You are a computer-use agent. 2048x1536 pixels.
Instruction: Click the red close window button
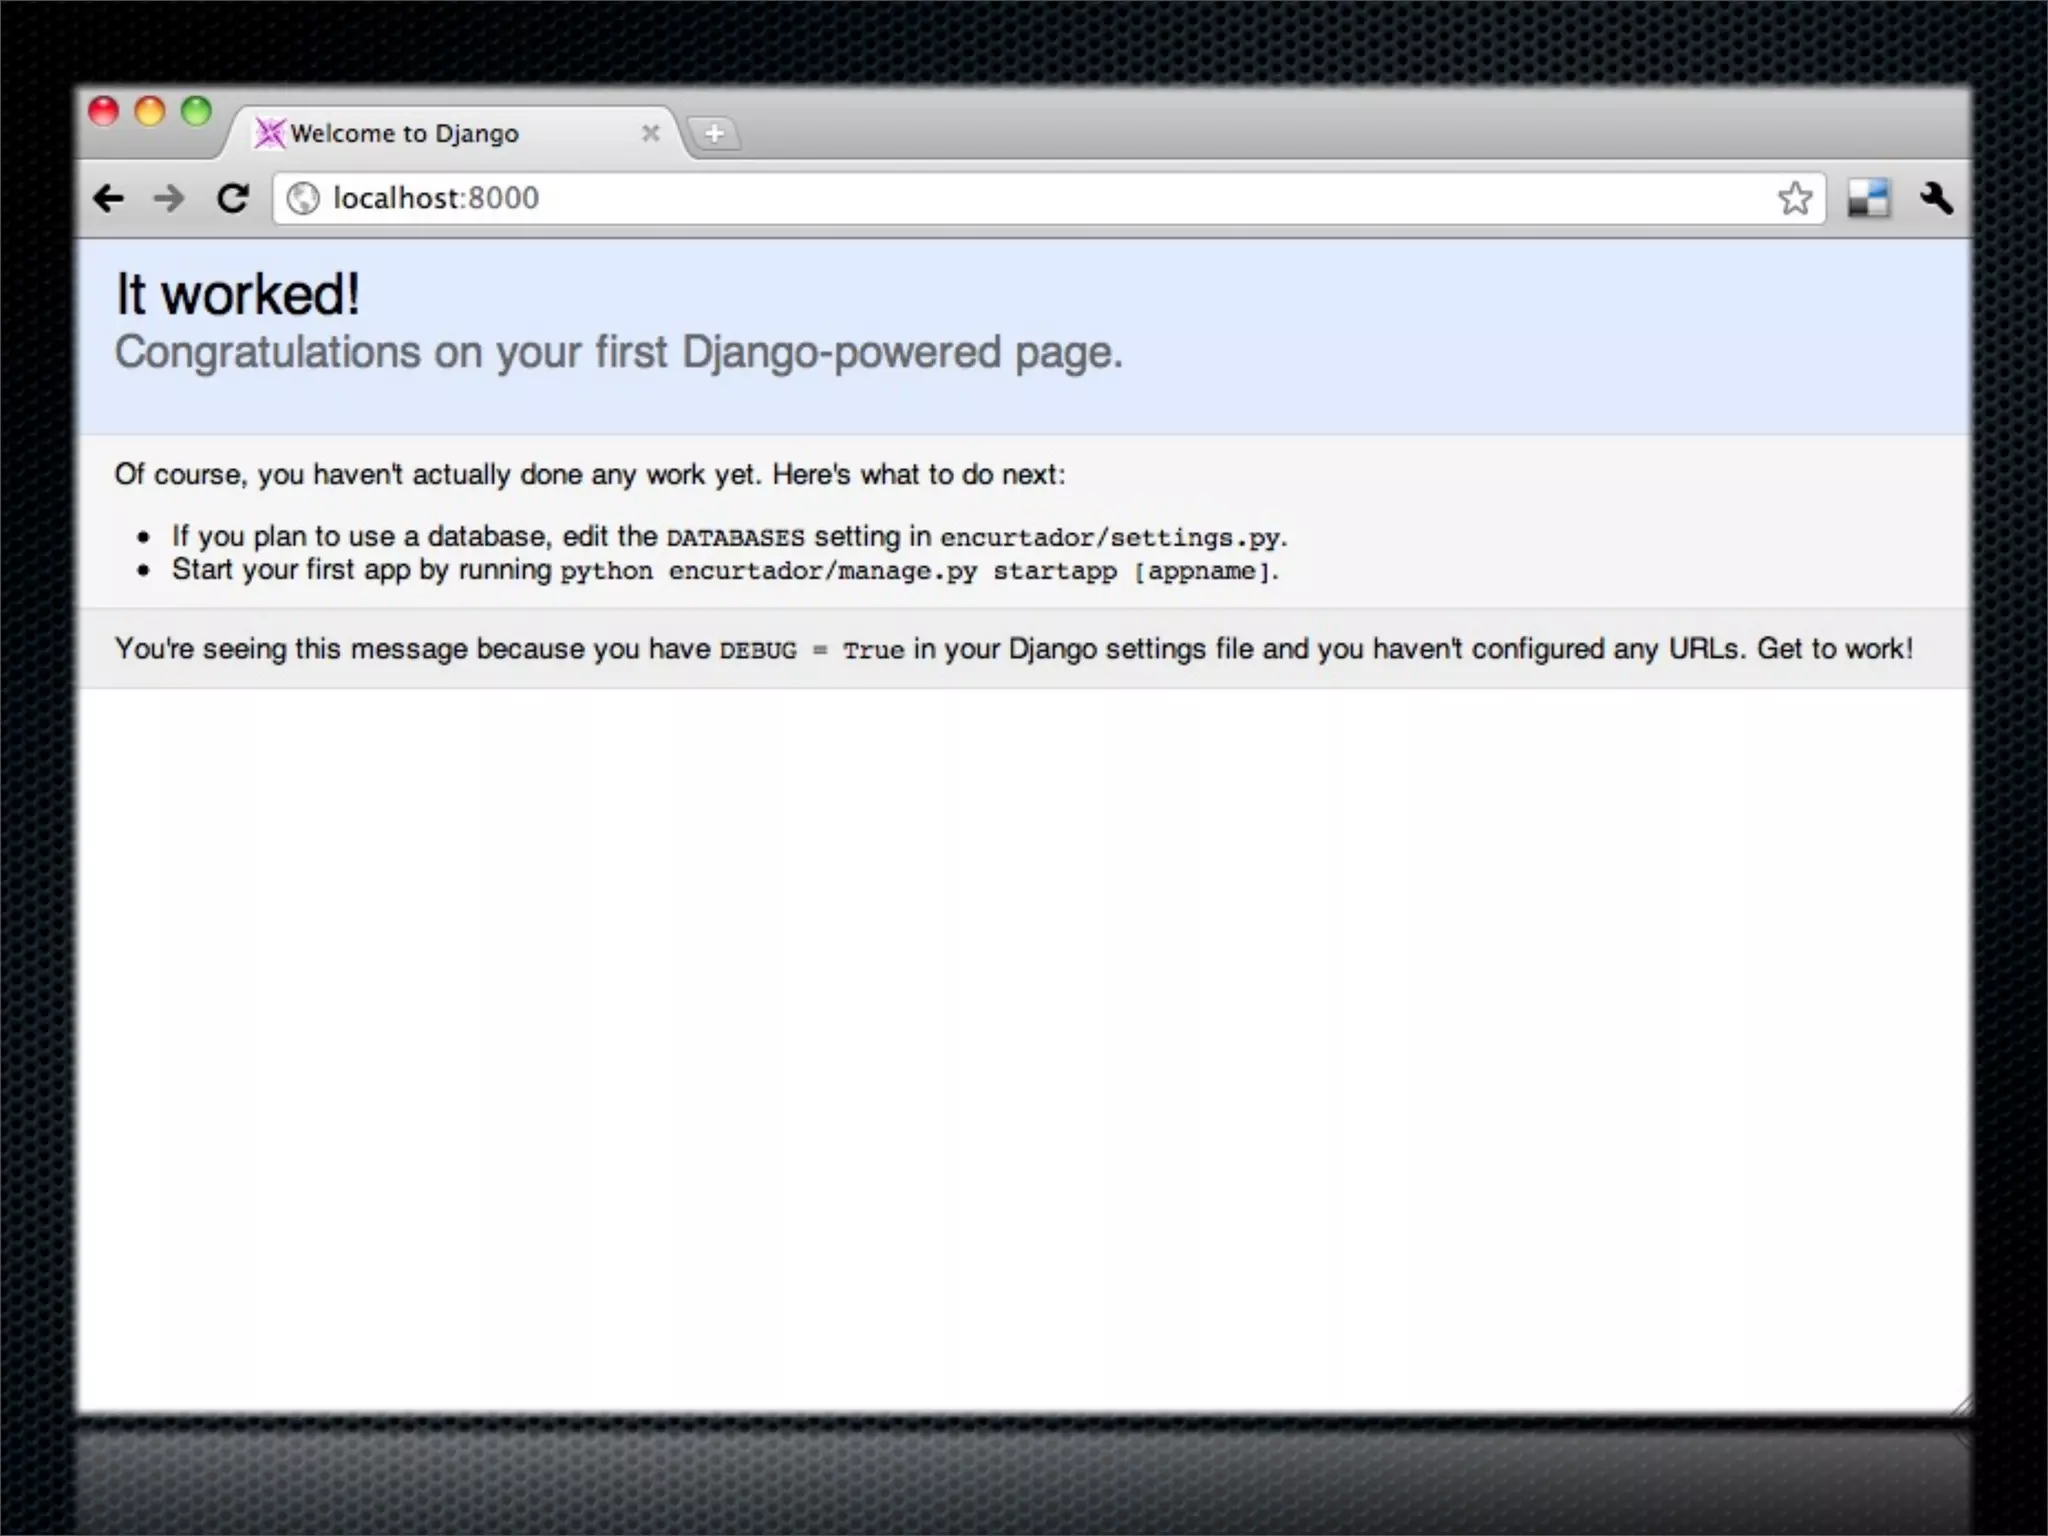(104, 111)
